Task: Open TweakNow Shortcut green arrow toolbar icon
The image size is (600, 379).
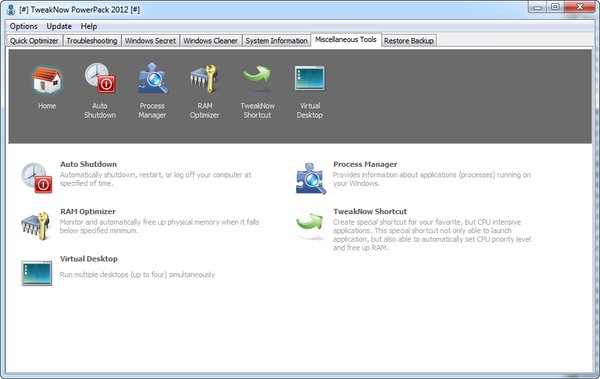Action: [x=257, y=78]
